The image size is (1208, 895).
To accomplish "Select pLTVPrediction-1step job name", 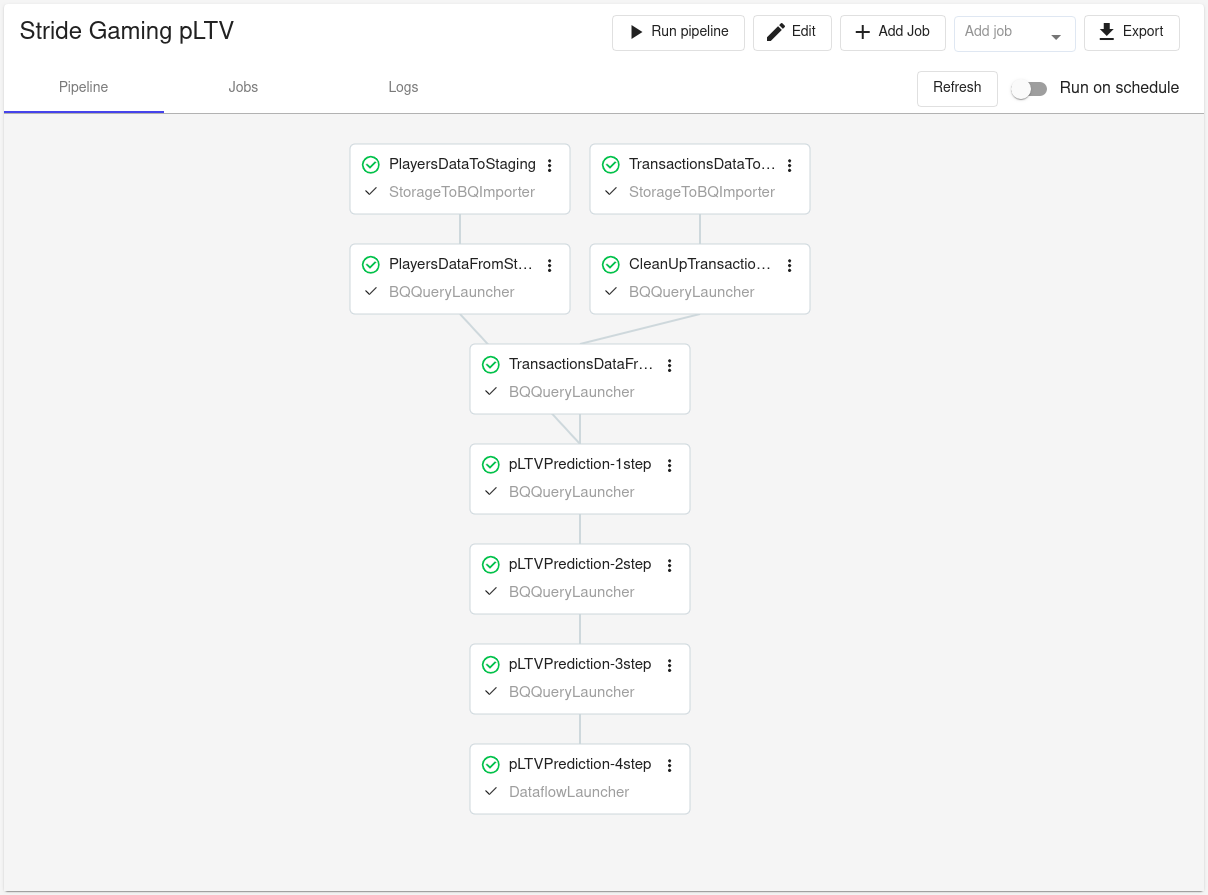I will (580, 464).
